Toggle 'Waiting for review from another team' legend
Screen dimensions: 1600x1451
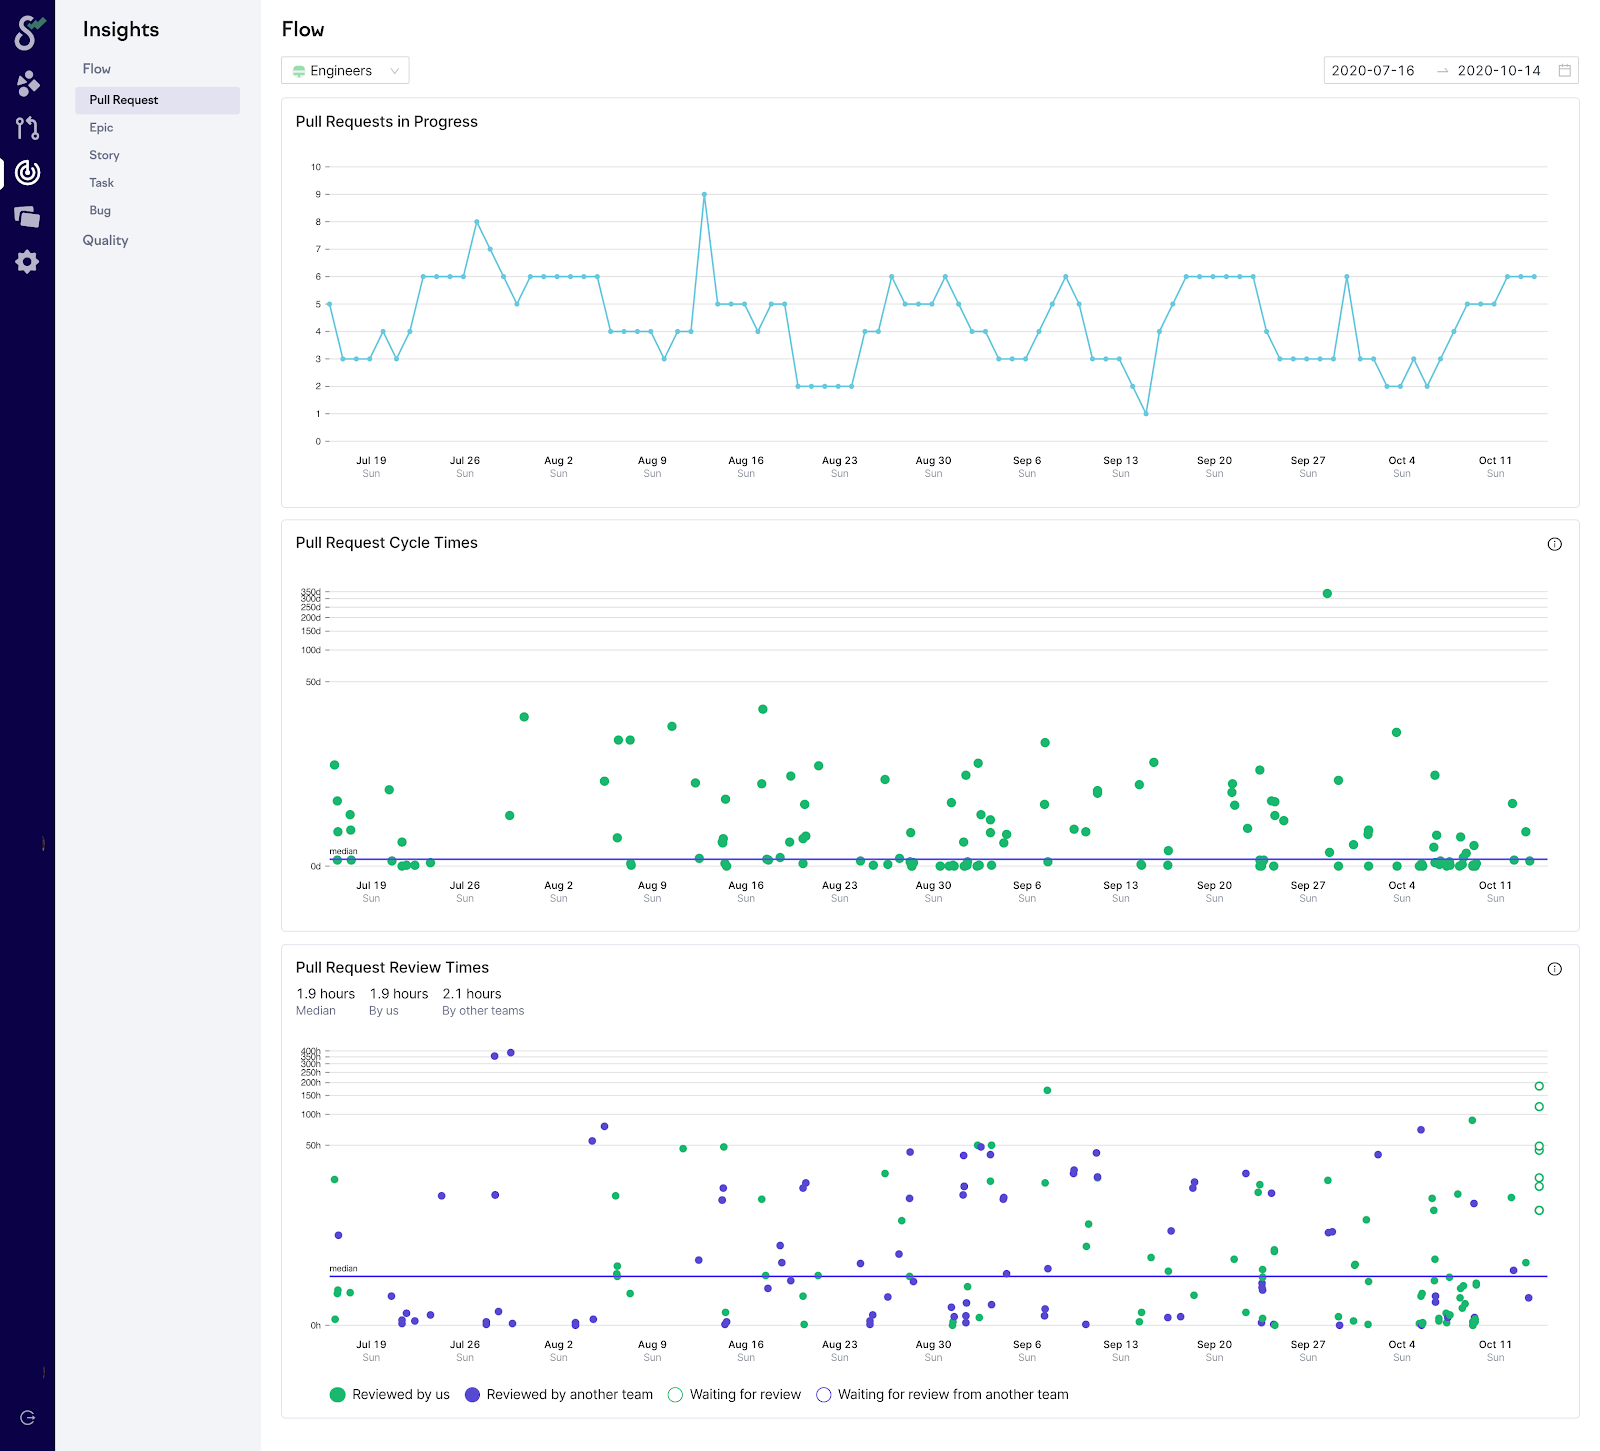943,1395
